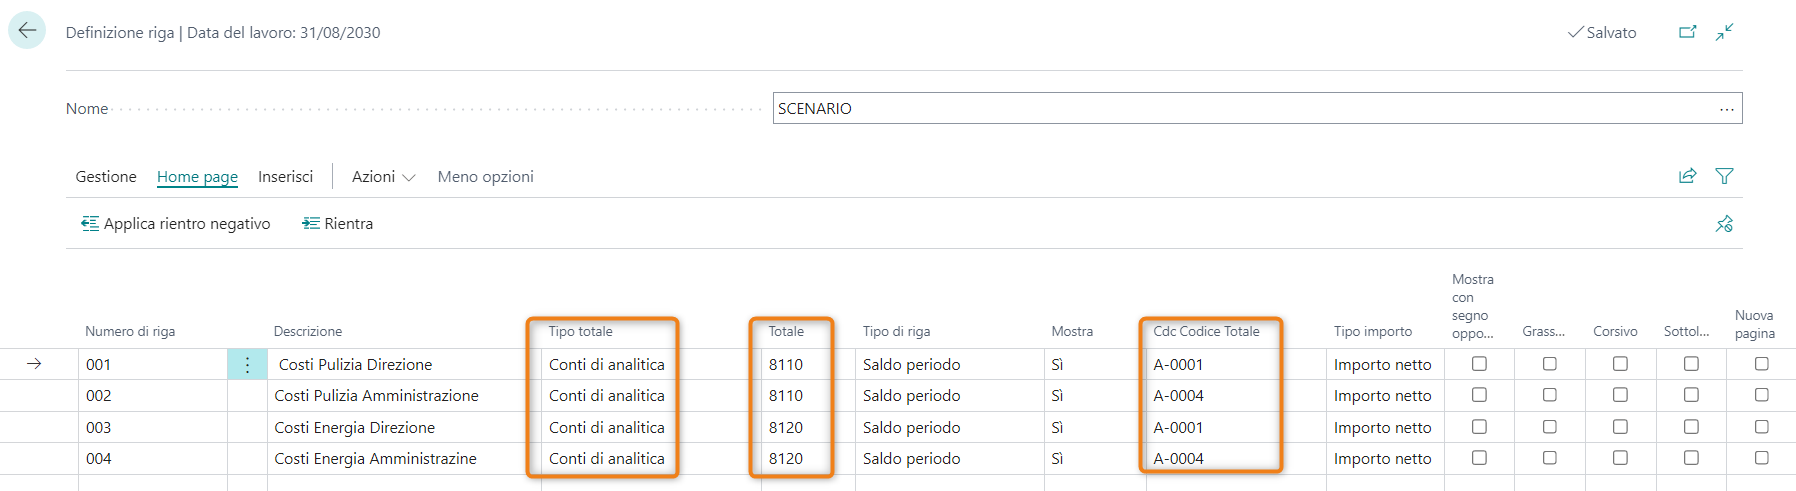Screen dimensions: 1796x491
Task: Click Meno opzioni to collapse options
Action: tap(485, 177)
